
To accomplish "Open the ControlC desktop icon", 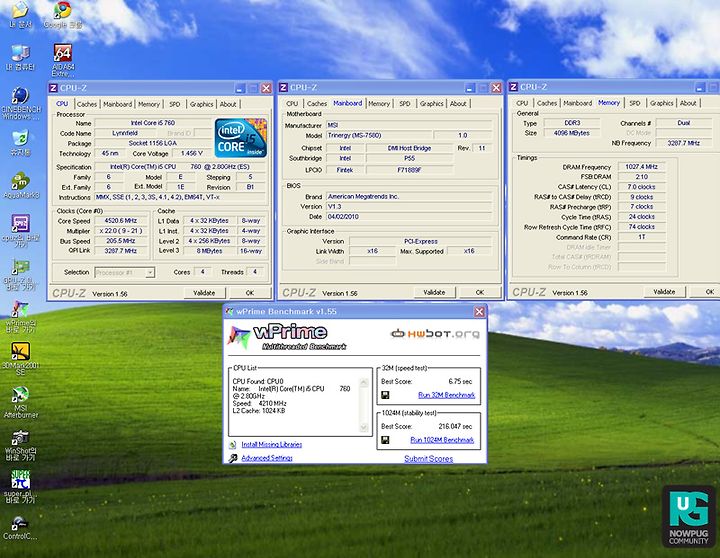I will [20, 528].
